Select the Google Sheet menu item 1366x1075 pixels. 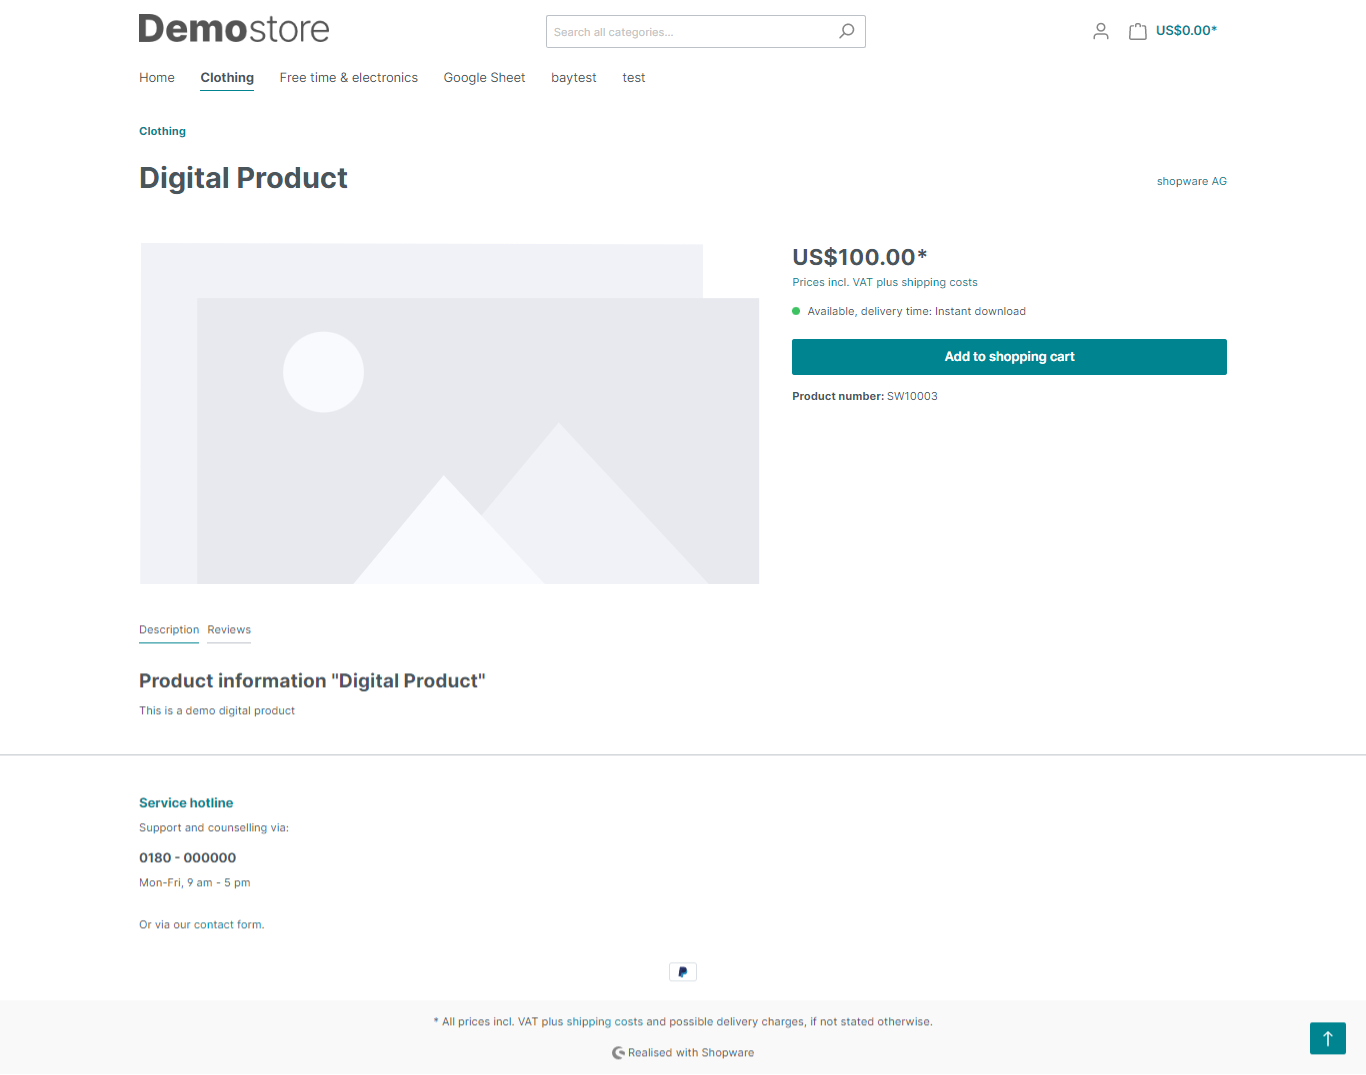click(x=484, y=78)
